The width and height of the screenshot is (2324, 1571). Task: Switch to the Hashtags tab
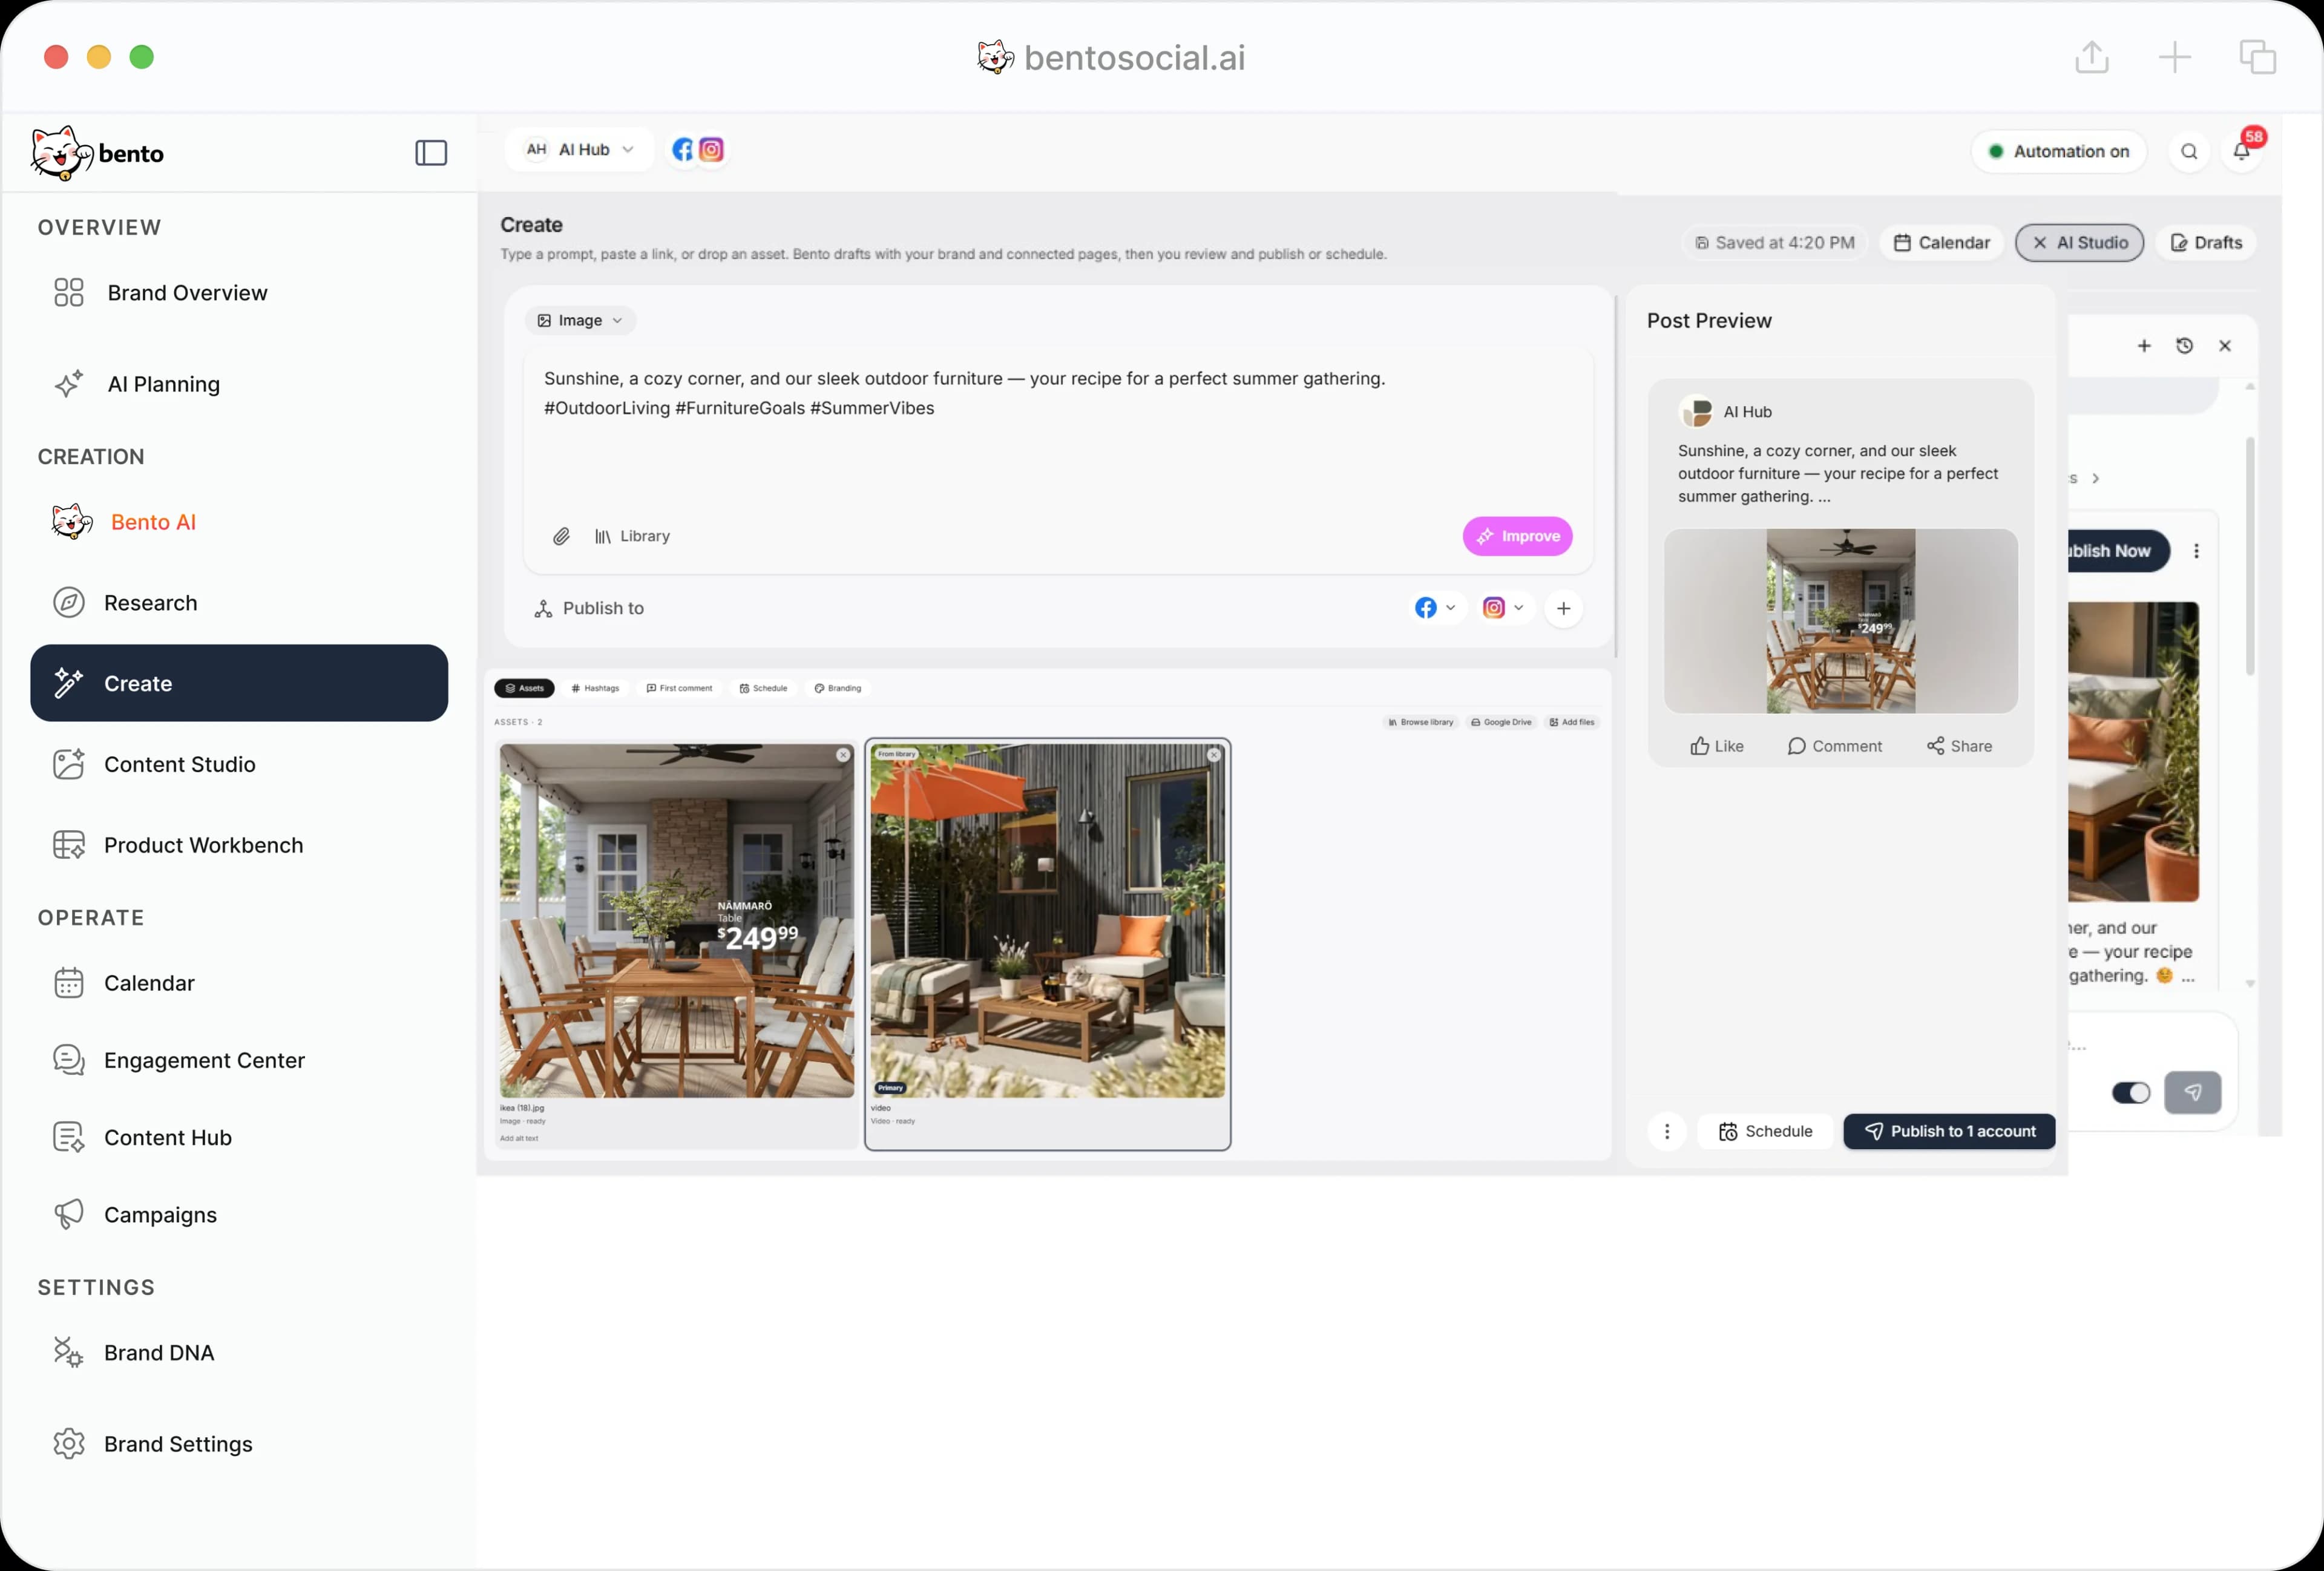pyautogui.click(x=595, y=688)
